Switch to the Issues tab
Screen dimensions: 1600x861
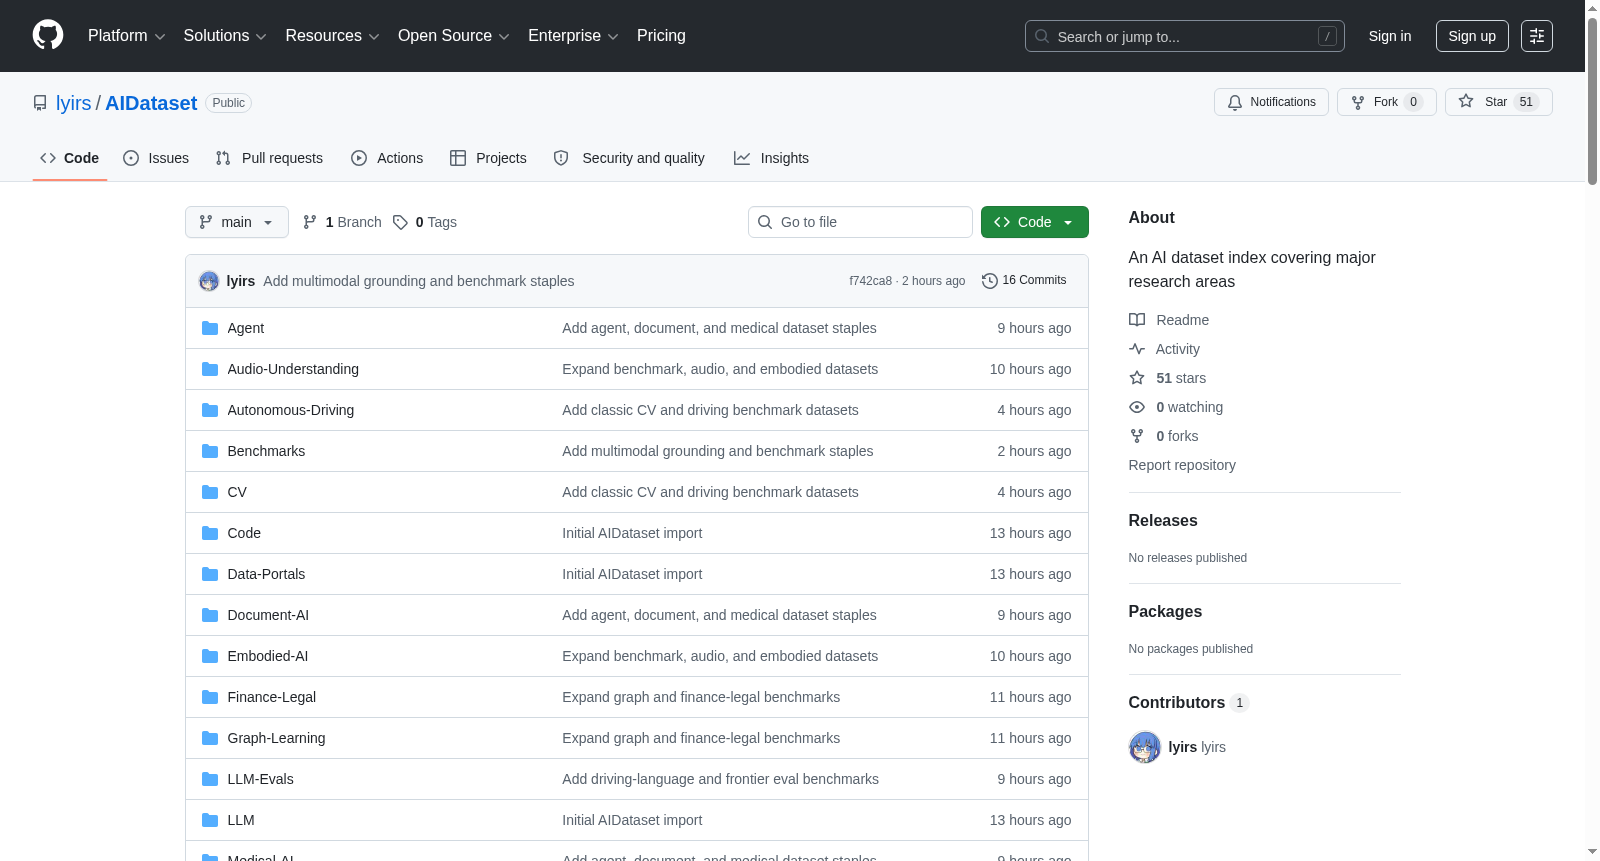156,158
